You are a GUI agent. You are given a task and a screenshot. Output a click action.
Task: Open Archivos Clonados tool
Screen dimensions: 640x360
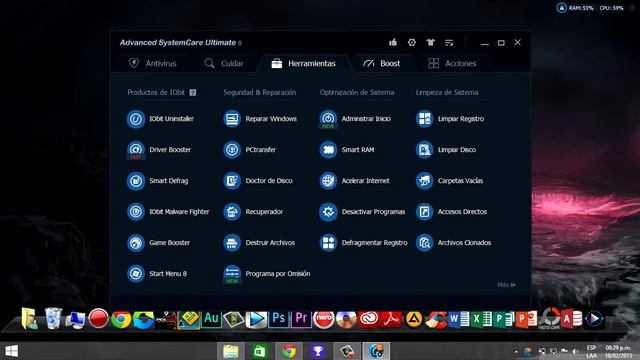coord(453,243)
